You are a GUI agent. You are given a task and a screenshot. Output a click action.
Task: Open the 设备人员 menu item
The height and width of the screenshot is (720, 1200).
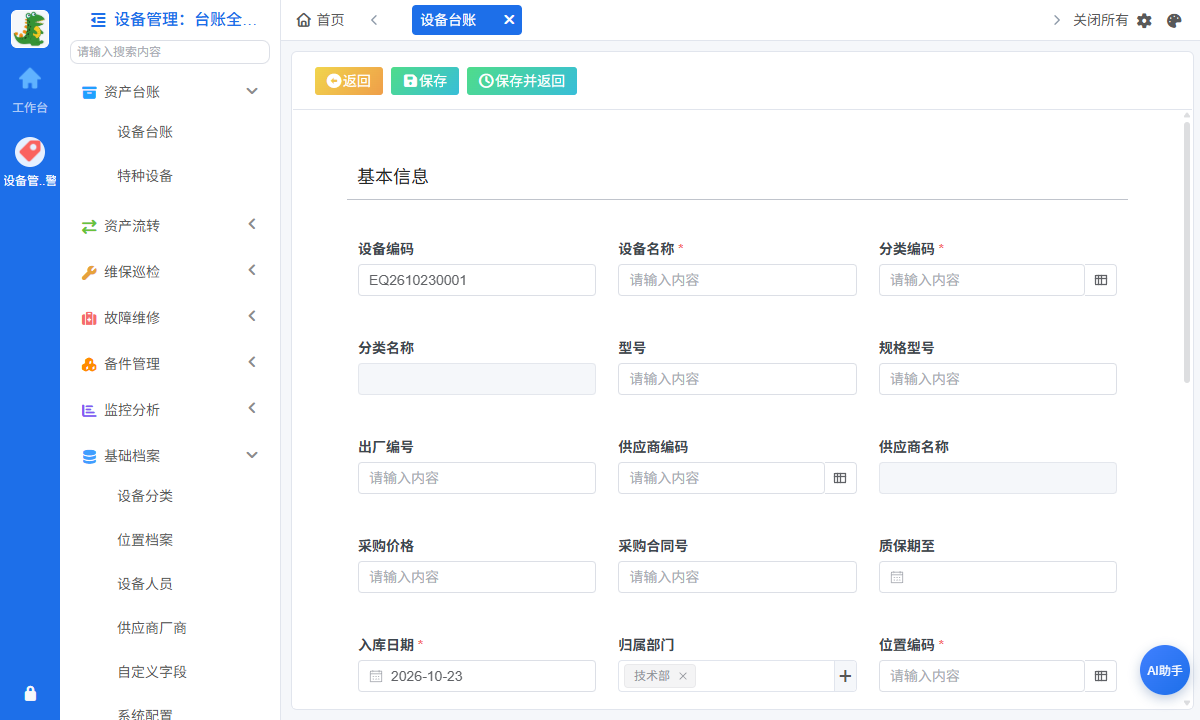145,584
